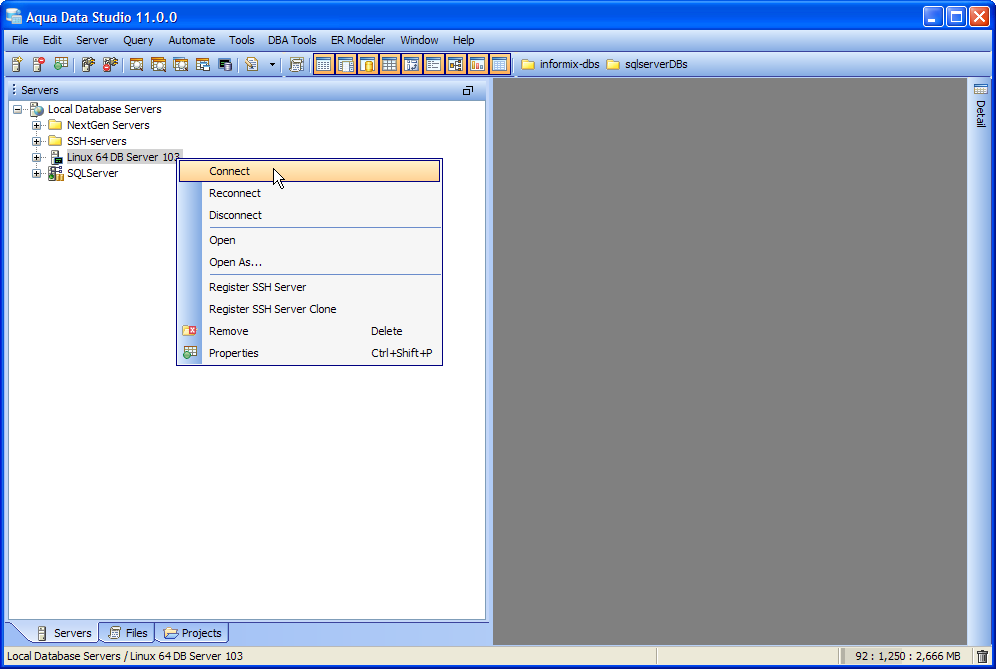This screenshot has width=996, height=669.
Task: Click the second query window magnifier icon
Action: pyautogui.click(x=159, y=64)
